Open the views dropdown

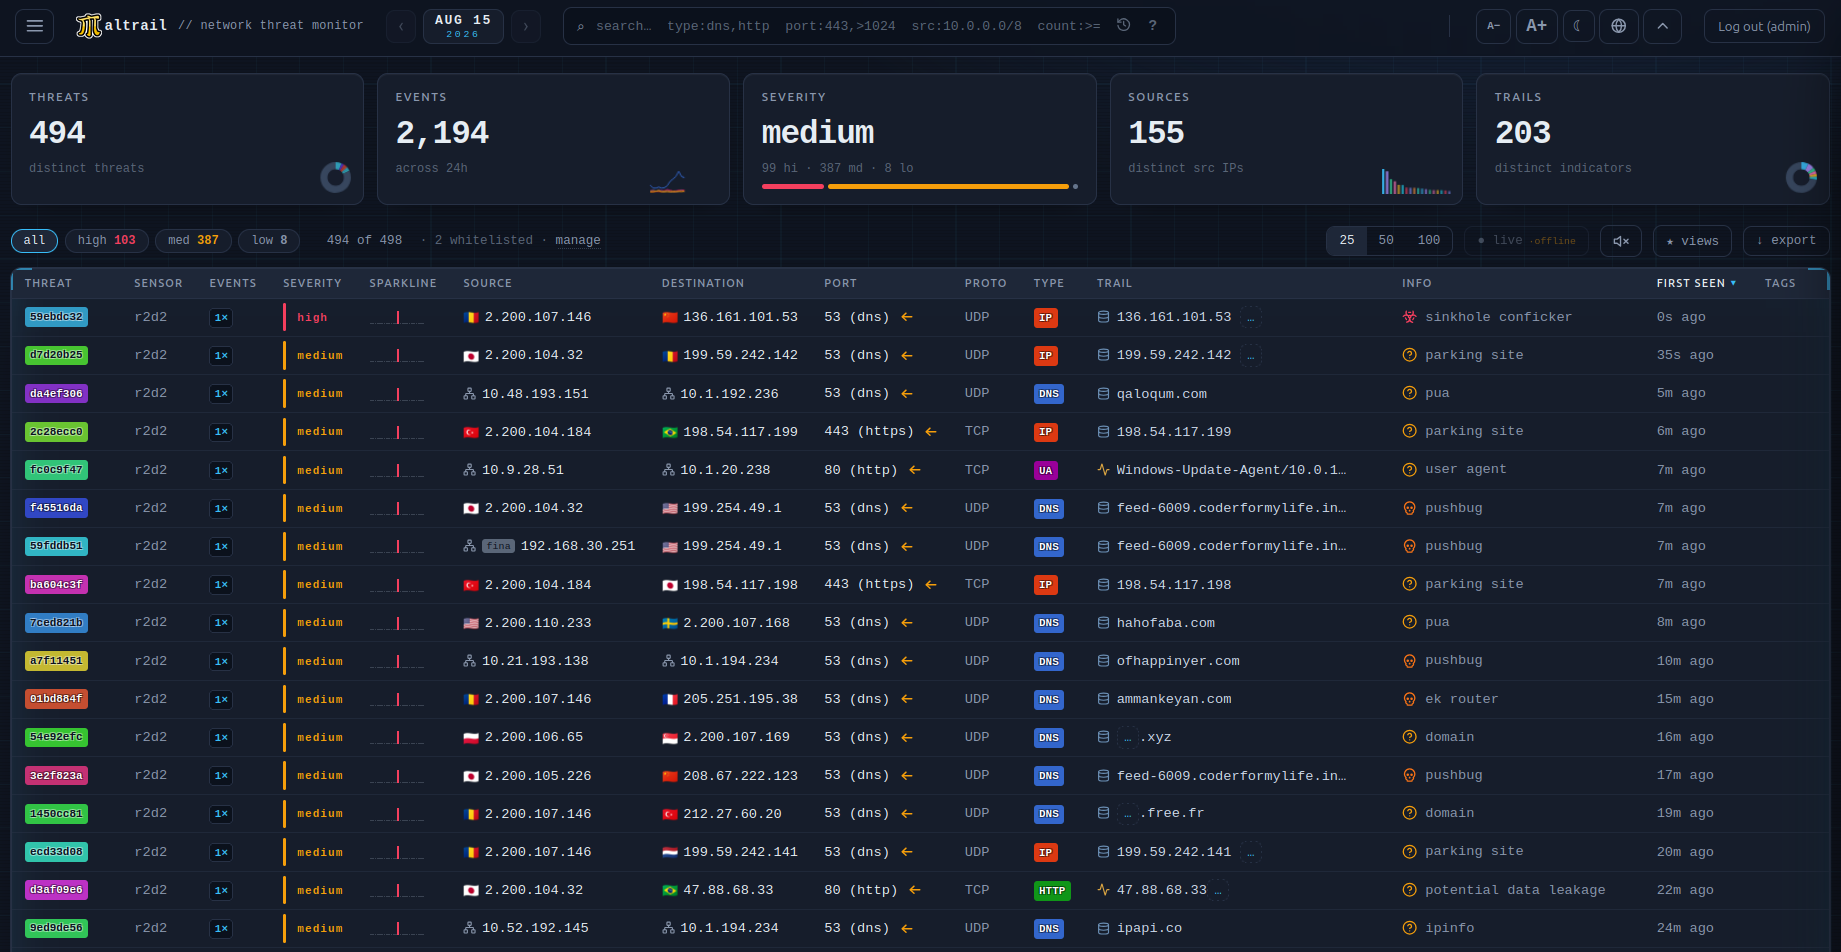pos(1692,241)
